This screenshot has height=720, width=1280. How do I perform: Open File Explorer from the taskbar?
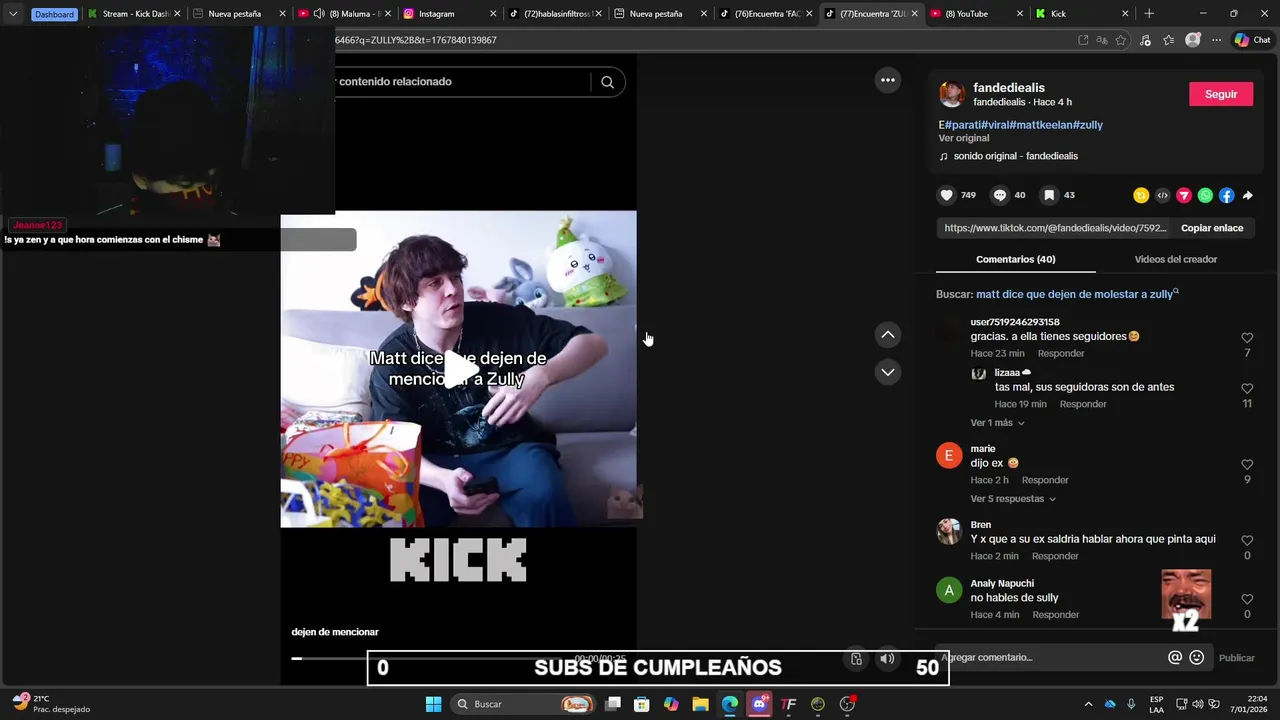coord(700,704)
